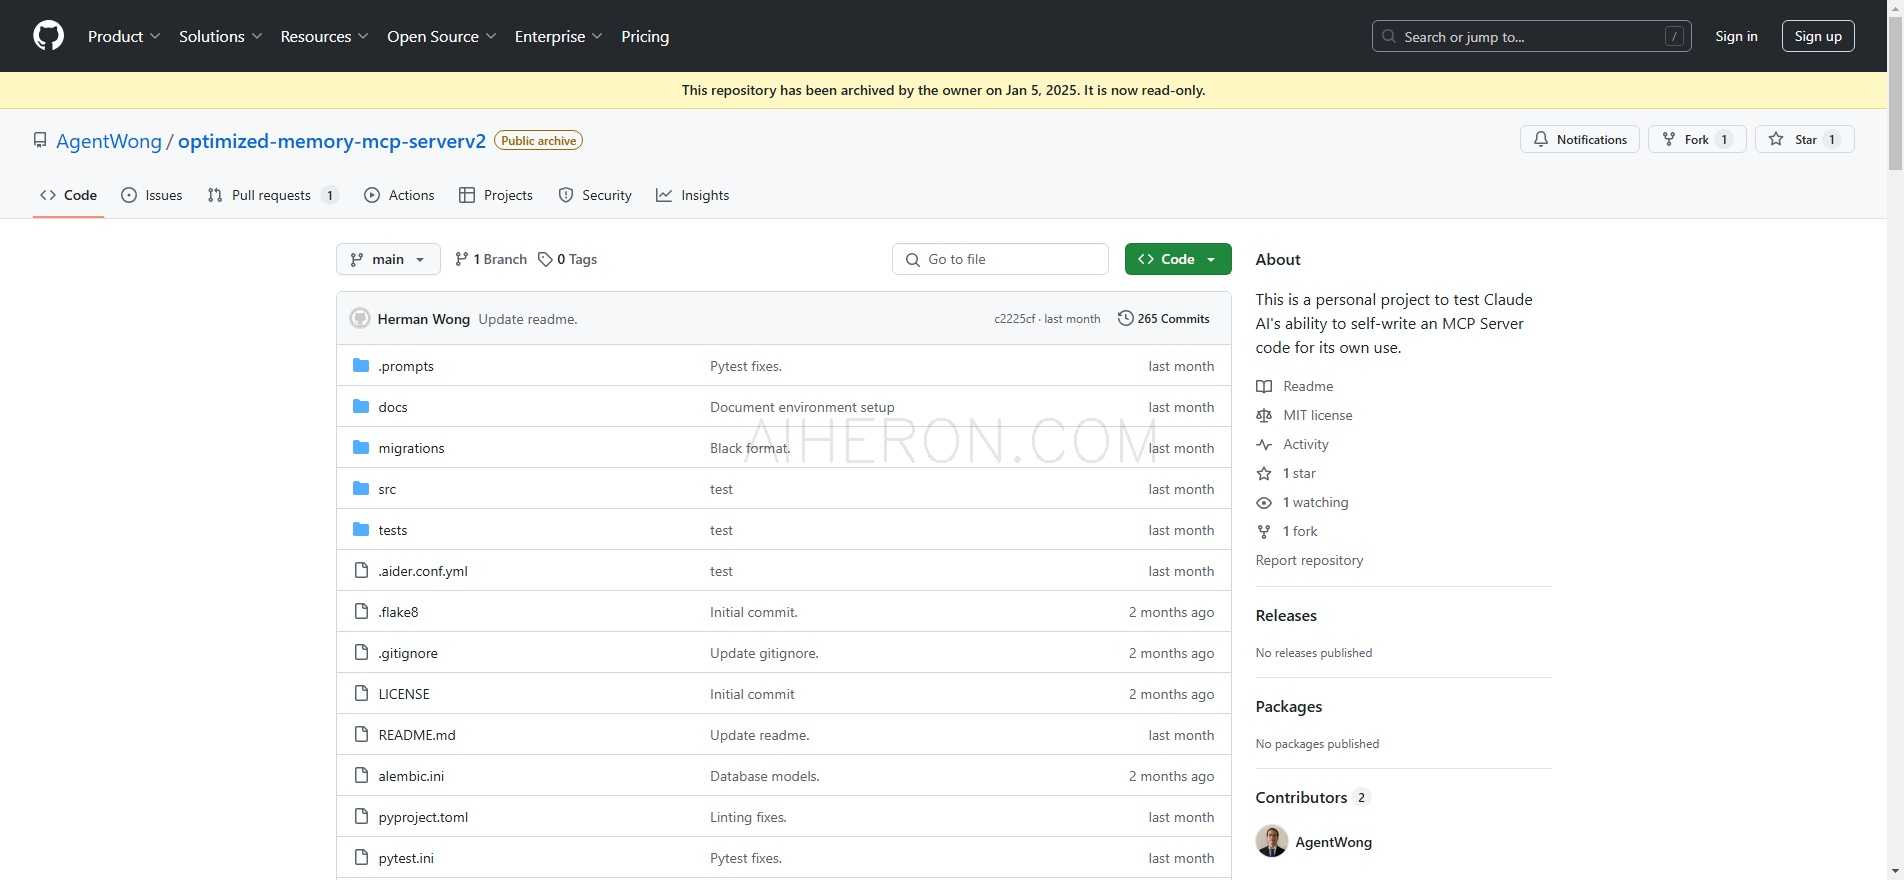Select the docs folder icon
The width and height of the screenshot is (1904, 880).
(361, 407)
